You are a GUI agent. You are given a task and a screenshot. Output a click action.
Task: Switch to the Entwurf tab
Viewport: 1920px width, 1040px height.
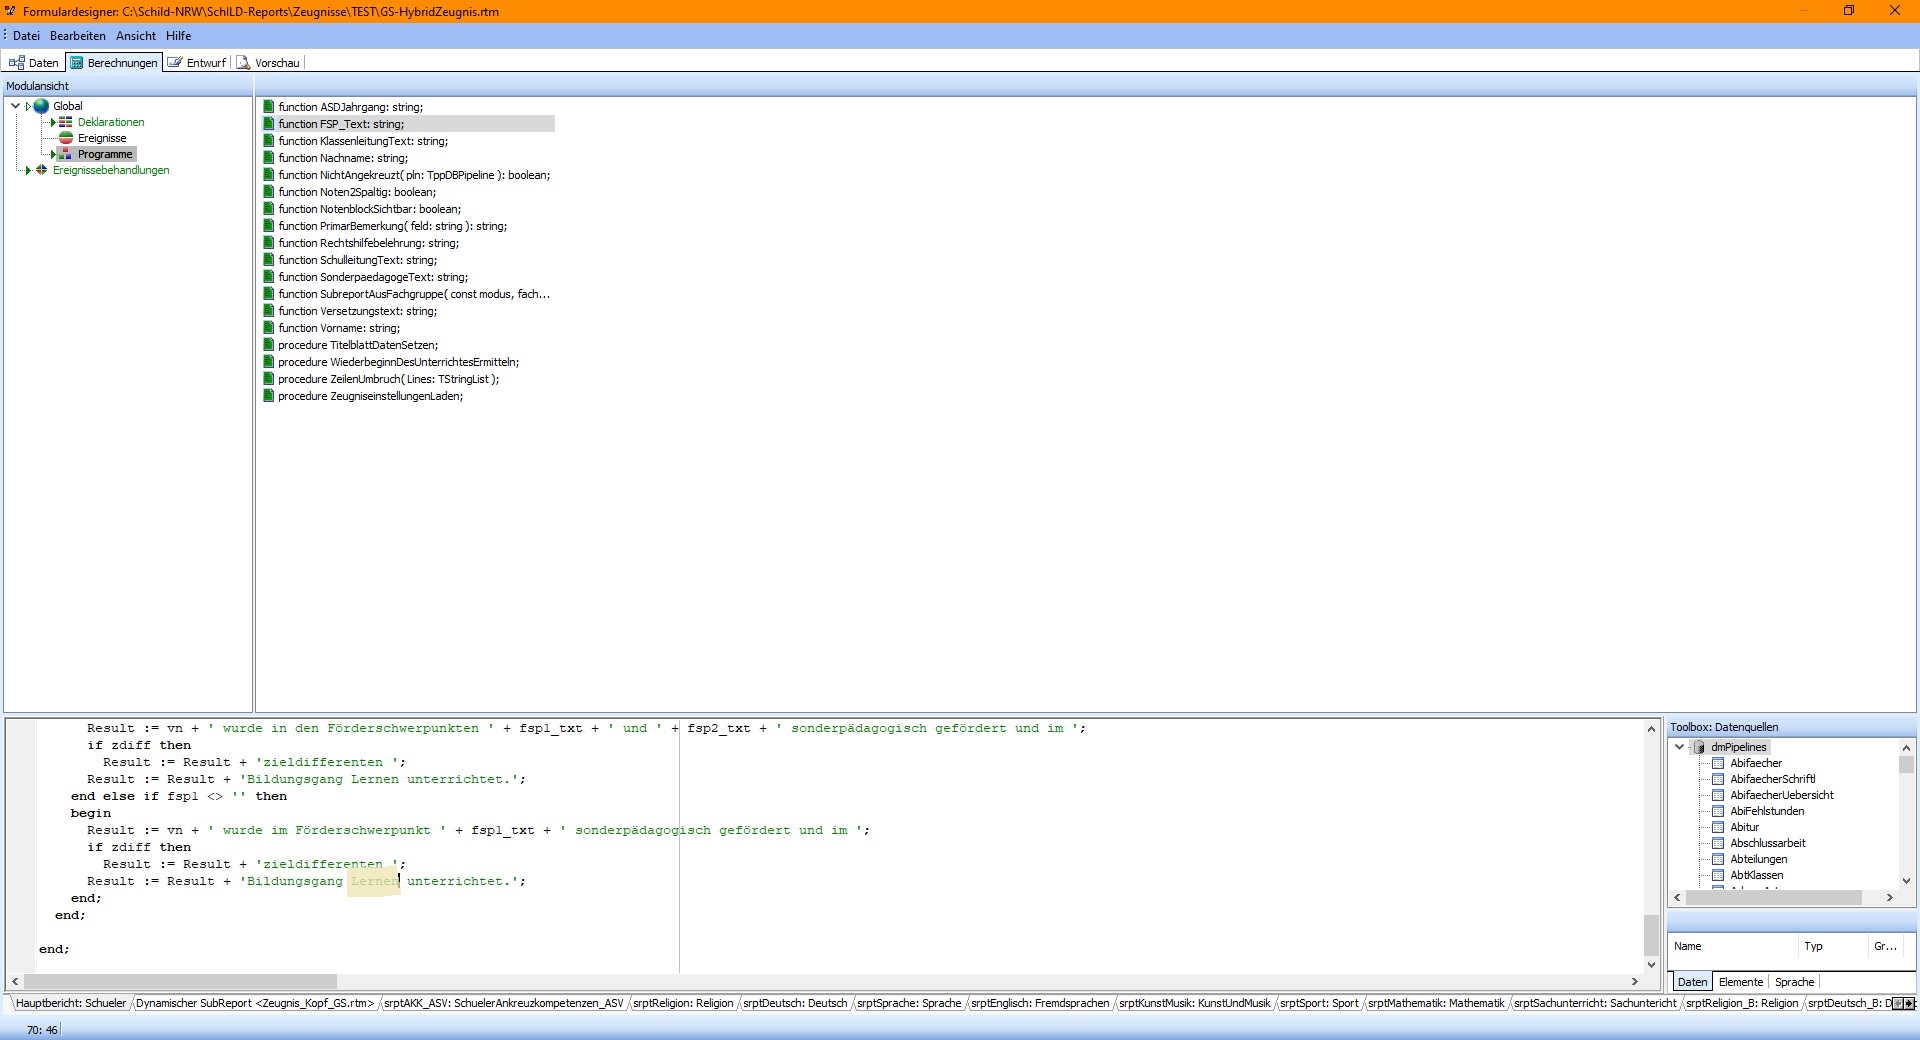(197, 62)
